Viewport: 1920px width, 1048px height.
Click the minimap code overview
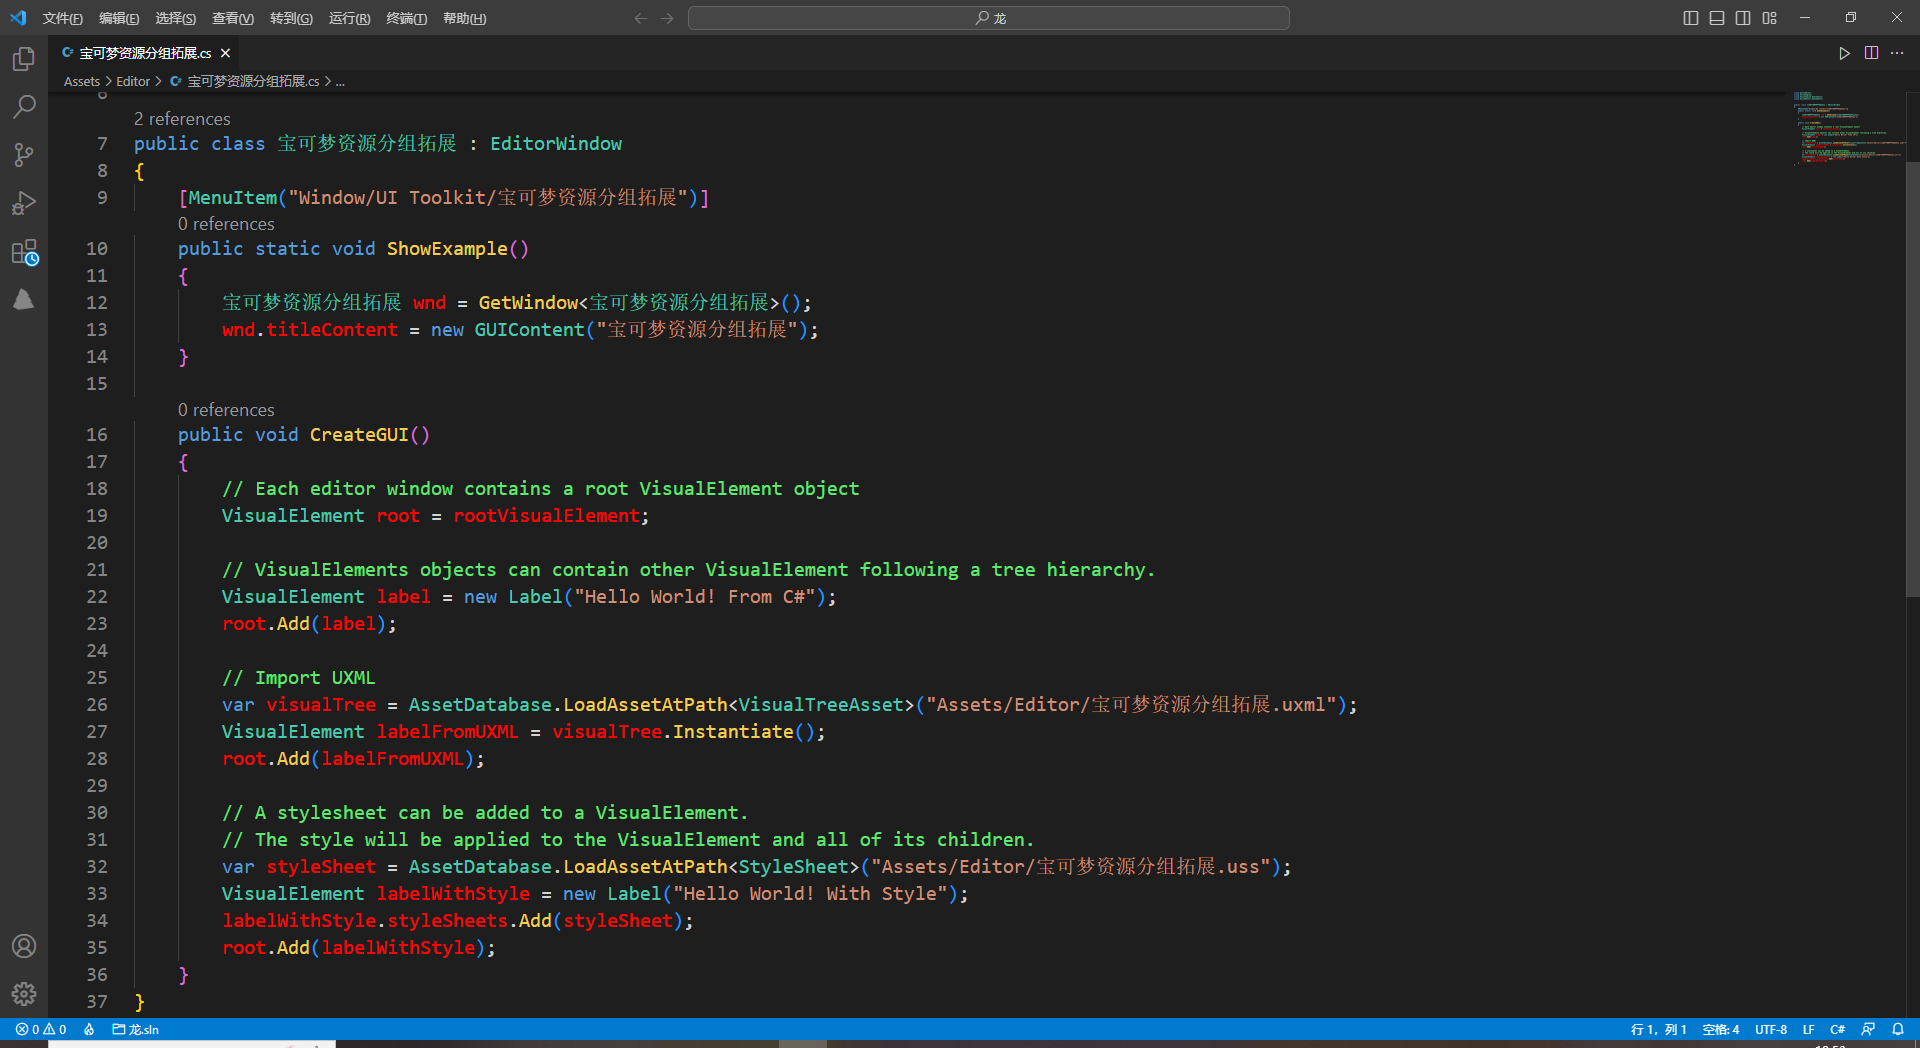[1848, 127]
